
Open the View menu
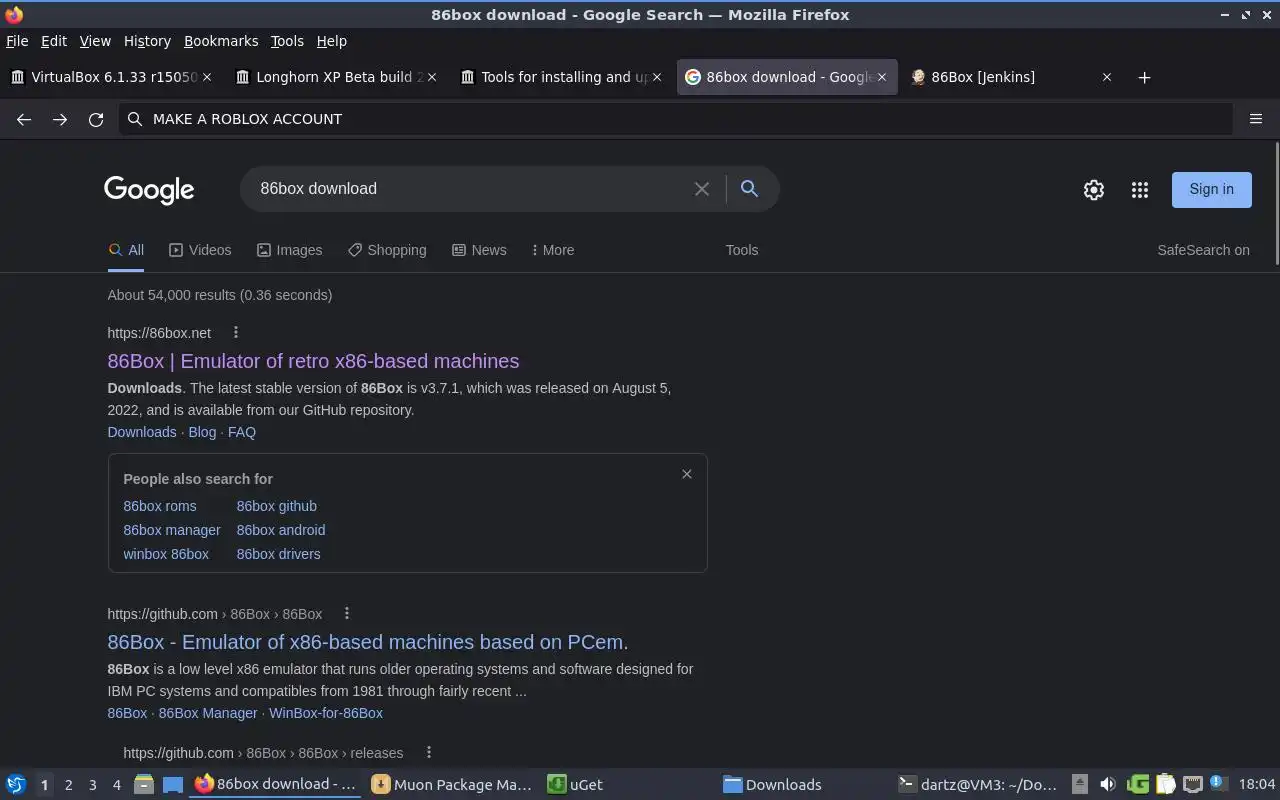[x=95, y=41]
